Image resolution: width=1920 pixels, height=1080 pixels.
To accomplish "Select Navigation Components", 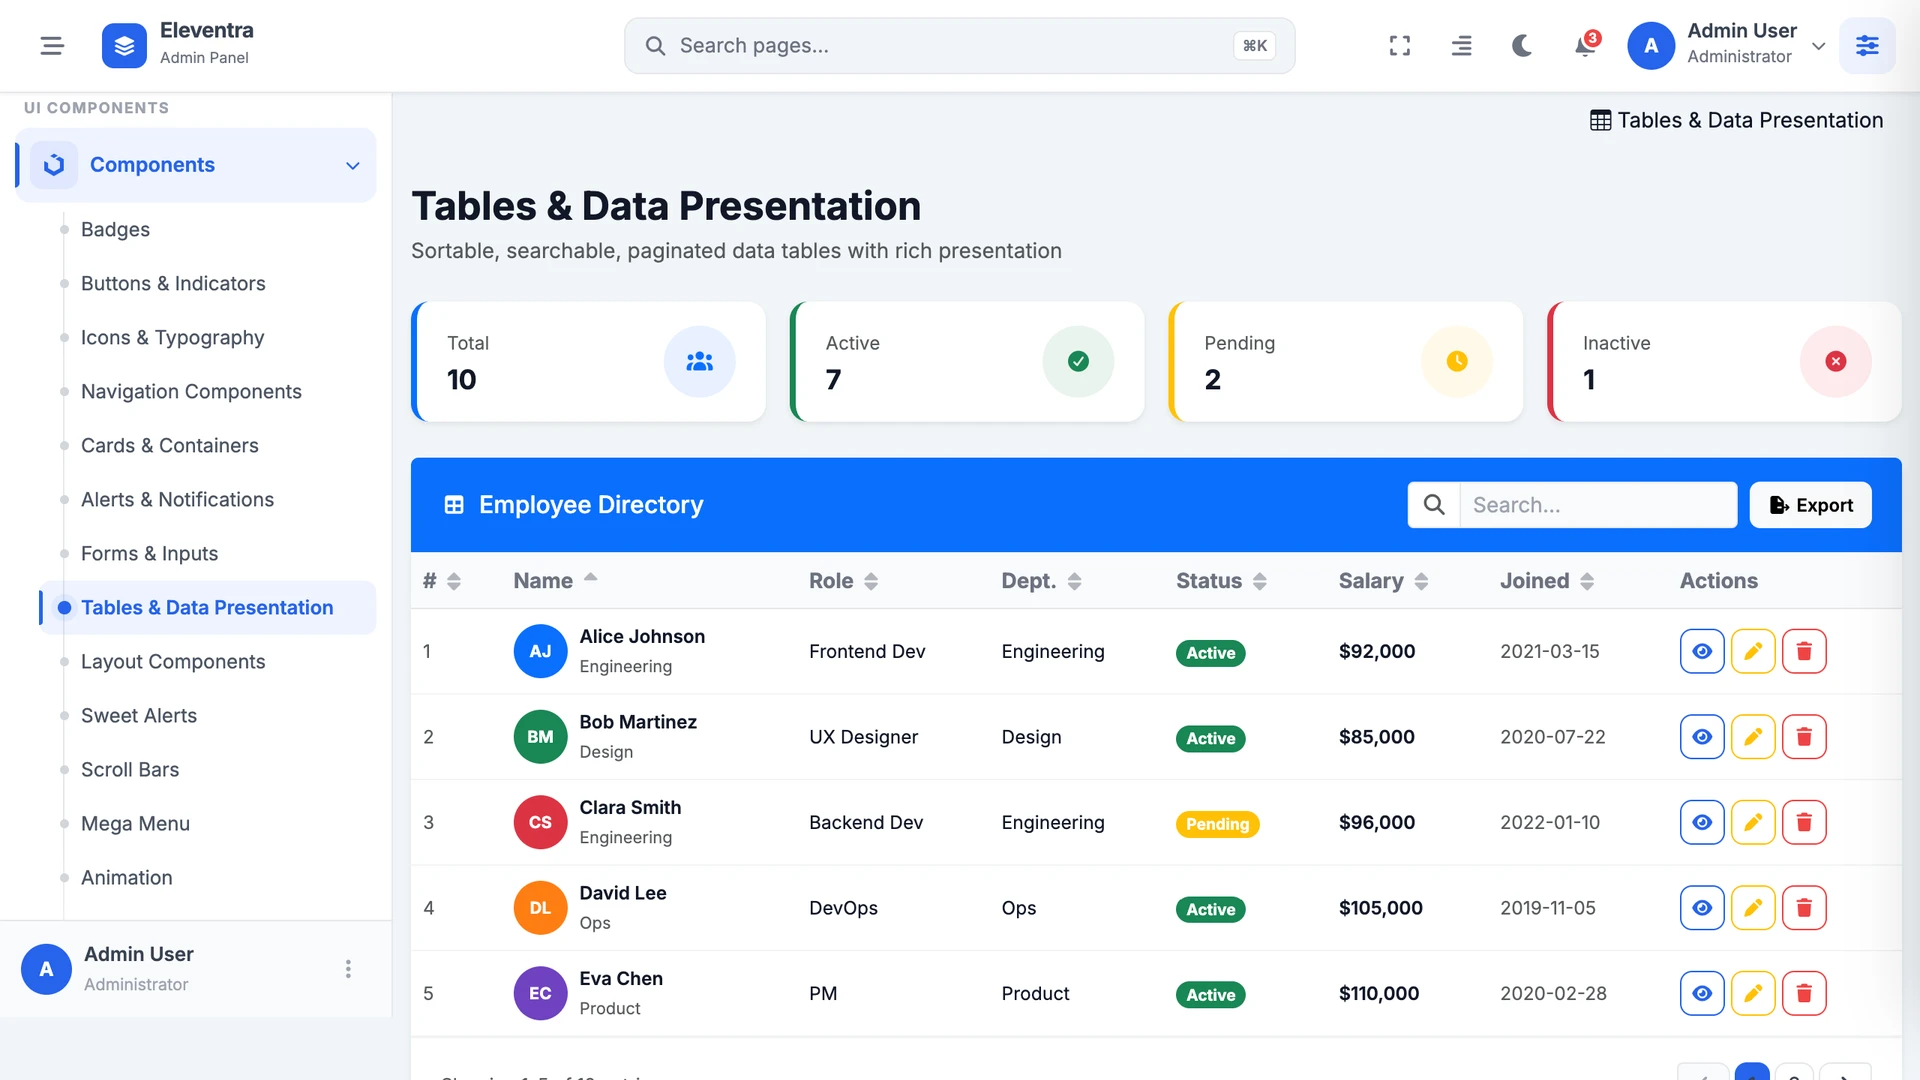I will pos(191,391).
